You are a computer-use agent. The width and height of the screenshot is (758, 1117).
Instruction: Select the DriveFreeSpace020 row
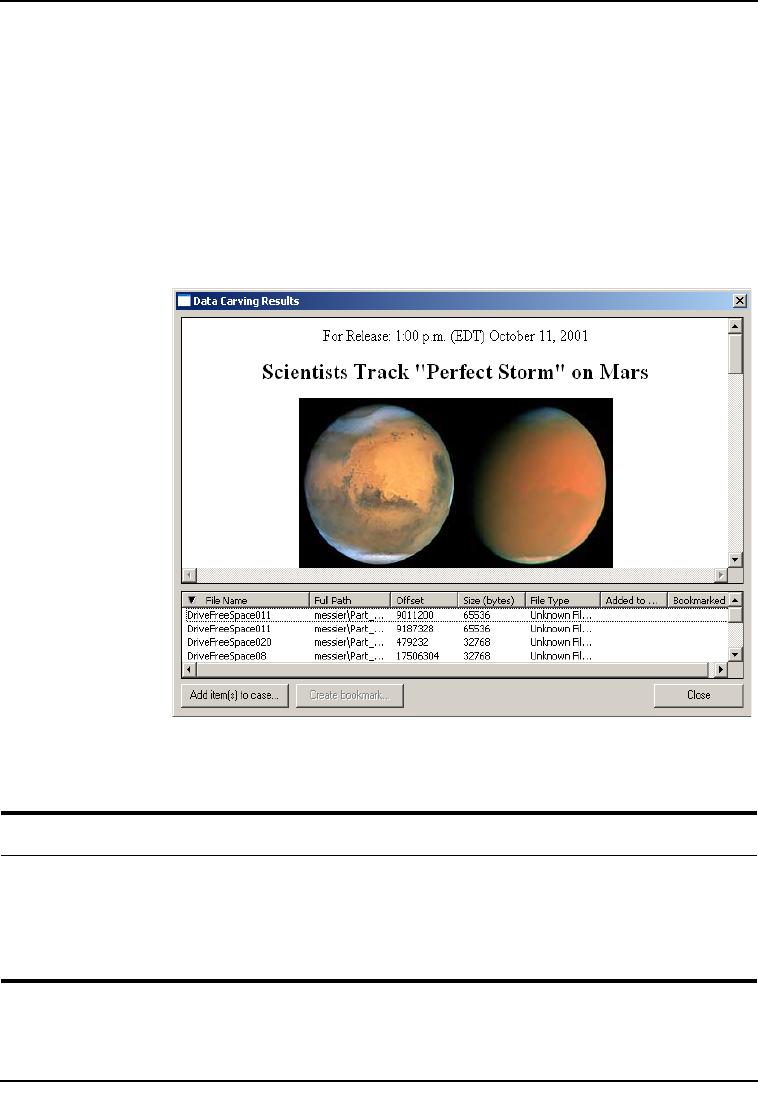point(456,642)
